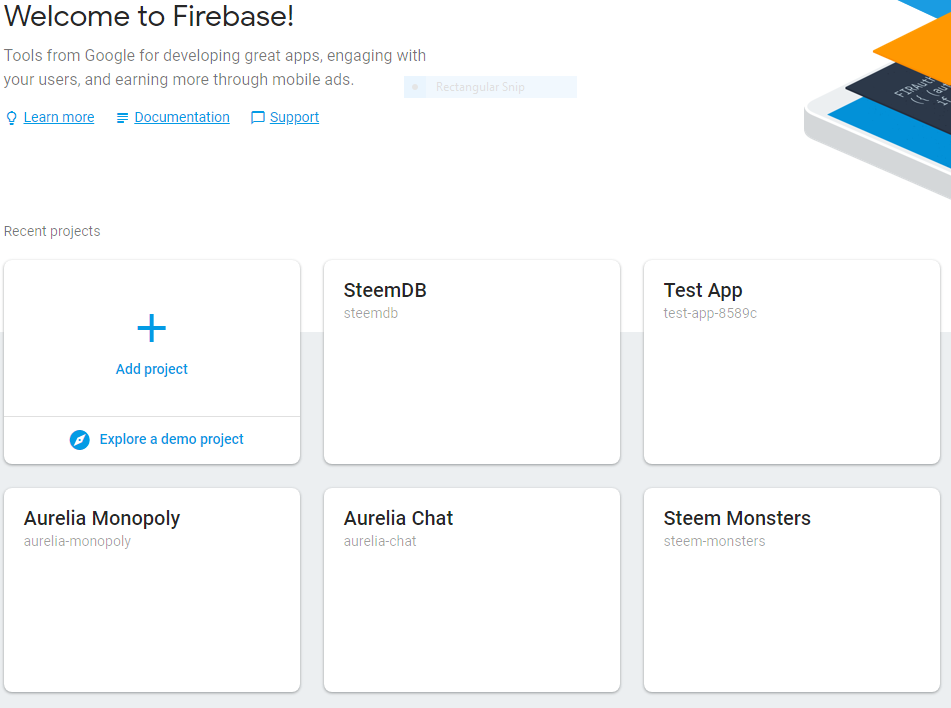Click the blue plus icon
This screenshot has width=951, height=708.
click(152, 328)
